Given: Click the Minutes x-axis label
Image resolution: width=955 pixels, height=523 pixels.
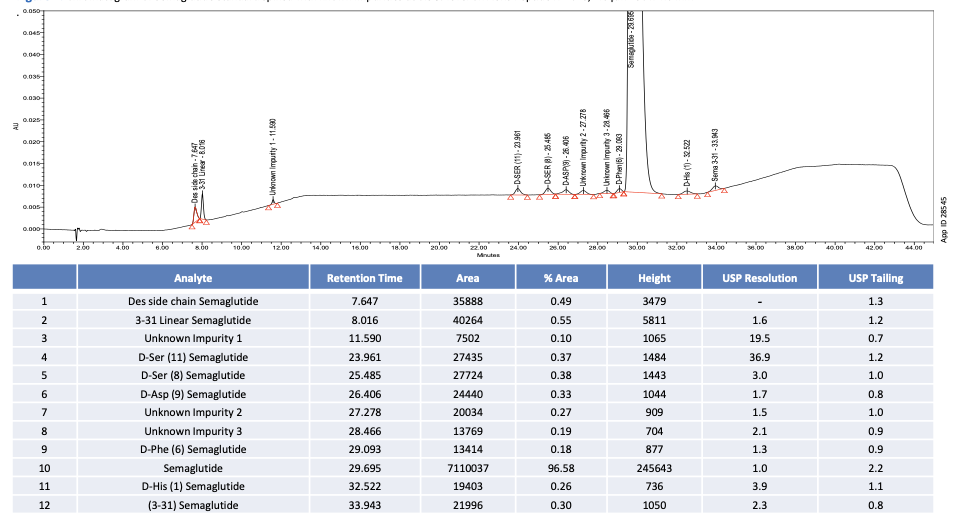Looking at the screenshot, I should pyautogui.click(x=488, y=255).
